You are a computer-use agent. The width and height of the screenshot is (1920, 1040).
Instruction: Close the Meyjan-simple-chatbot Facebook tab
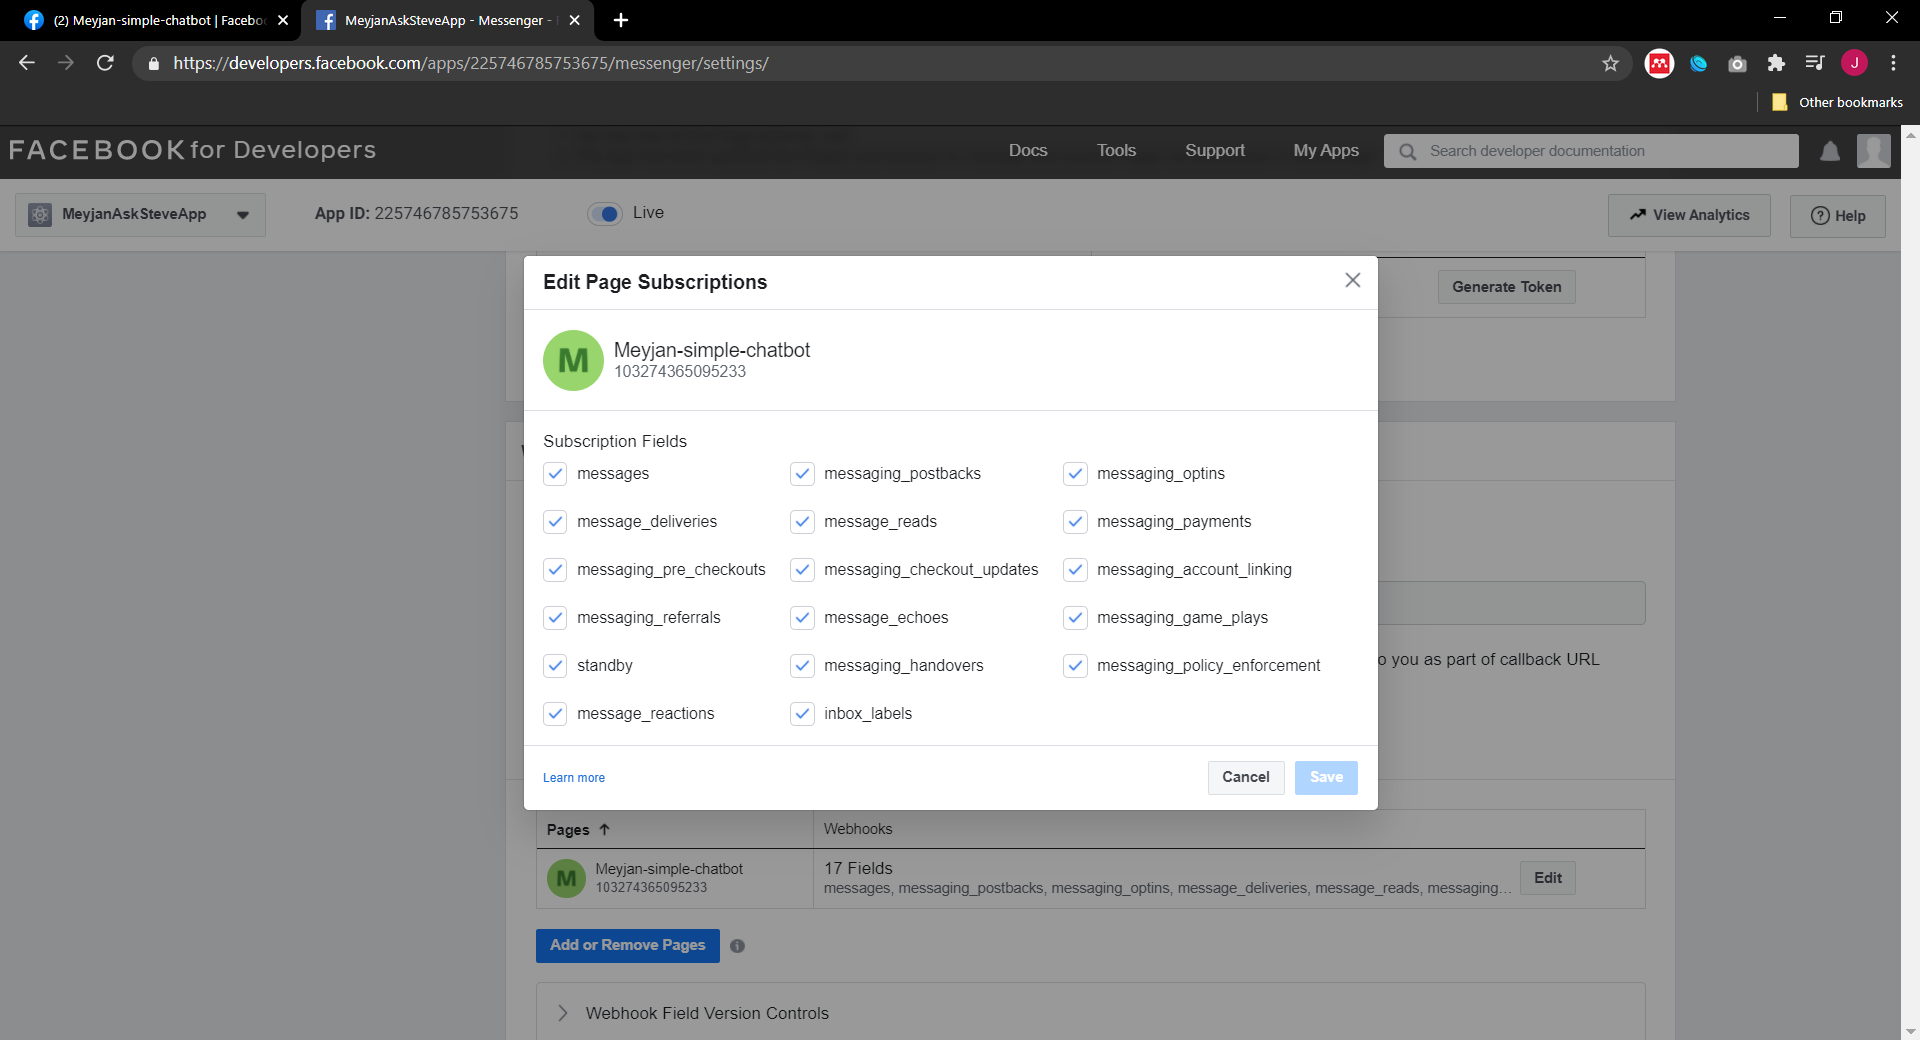283,20
